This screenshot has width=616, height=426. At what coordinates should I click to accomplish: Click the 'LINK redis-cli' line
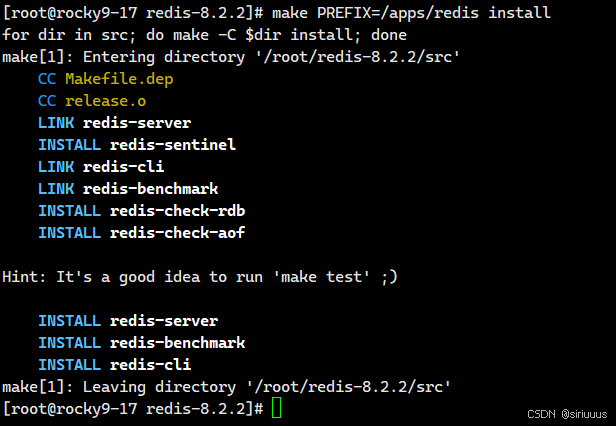(101, 167)
